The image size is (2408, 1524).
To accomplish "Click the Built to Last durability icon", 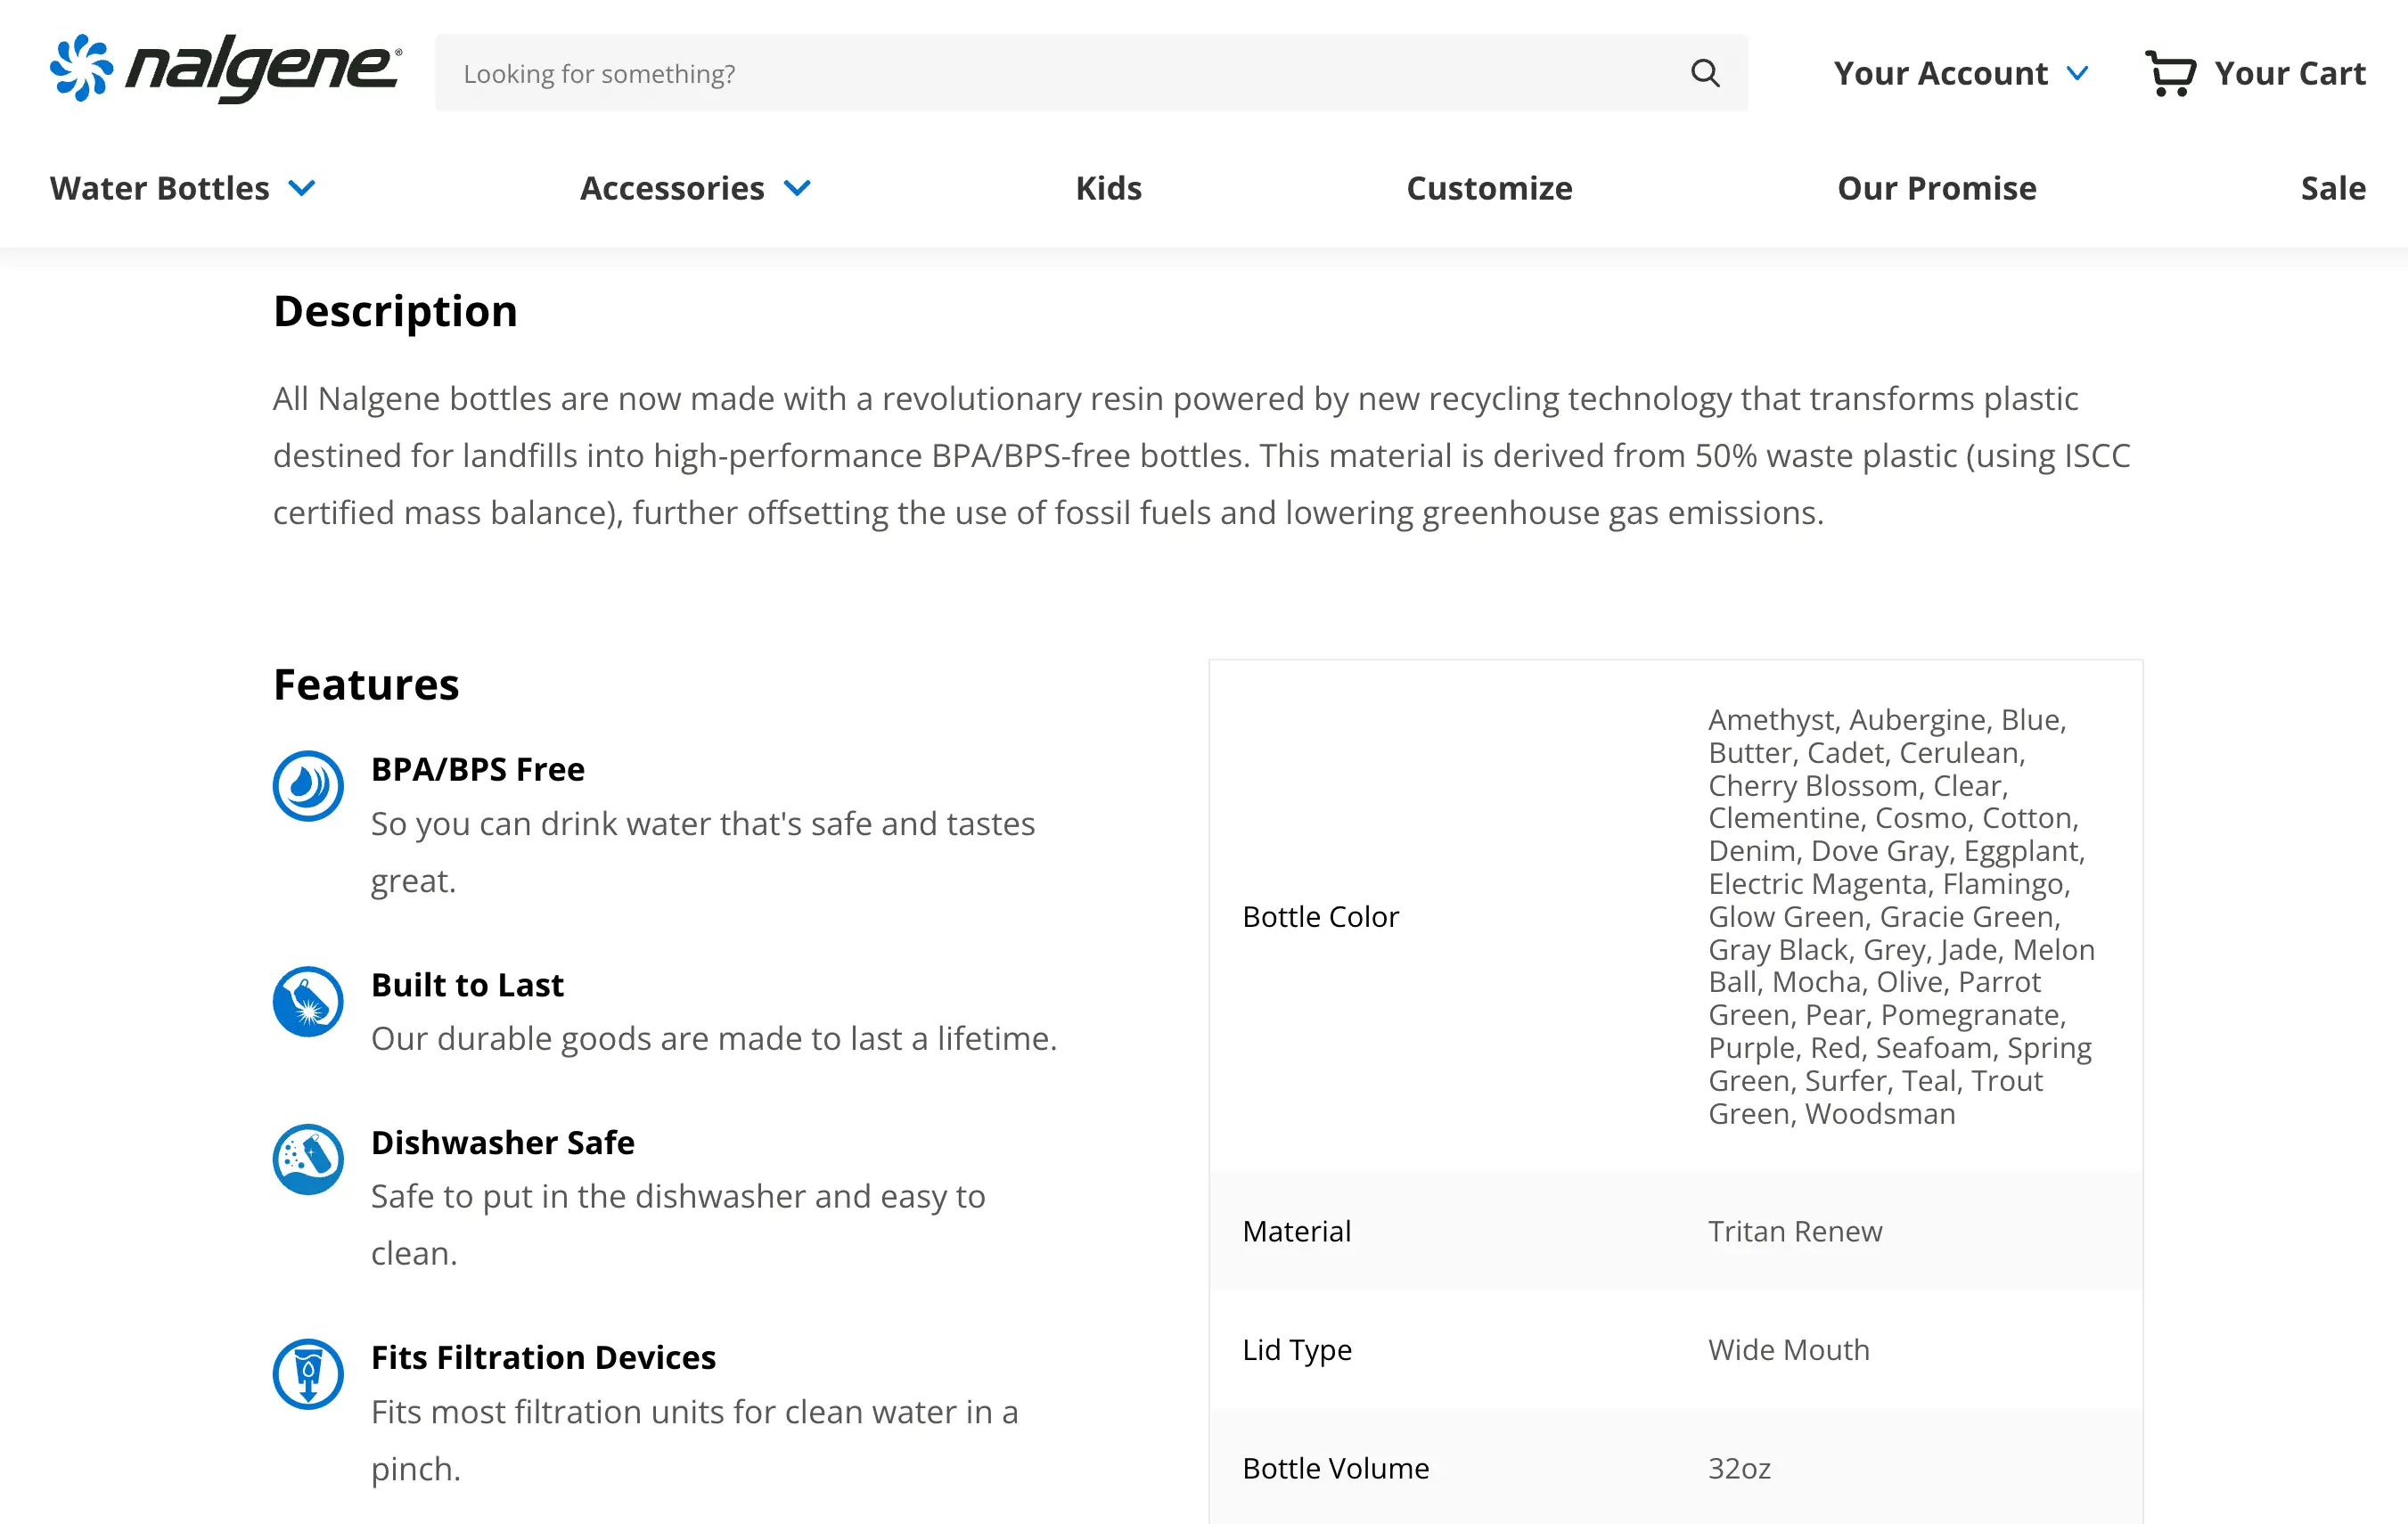I will (x=309, y=997).
